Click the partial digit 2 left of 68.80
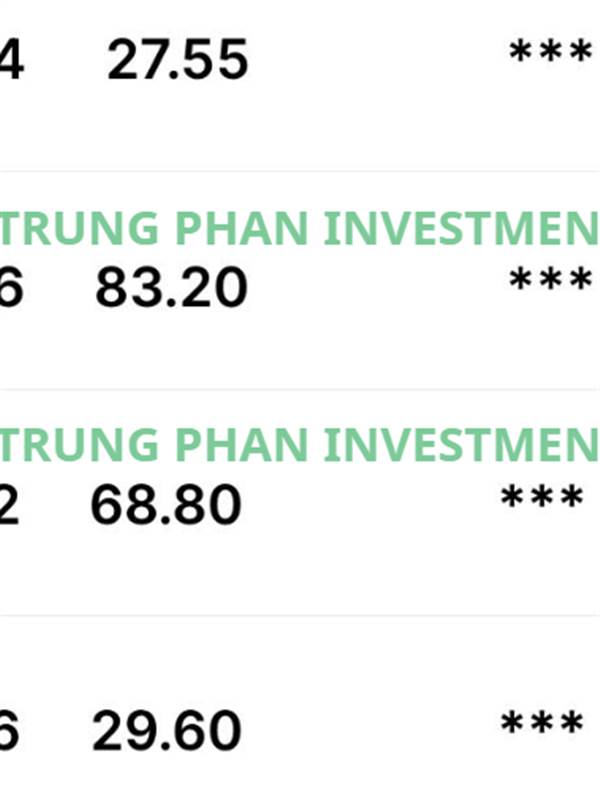The width and height of the screenshot is (600, 800). pos(8,507)
